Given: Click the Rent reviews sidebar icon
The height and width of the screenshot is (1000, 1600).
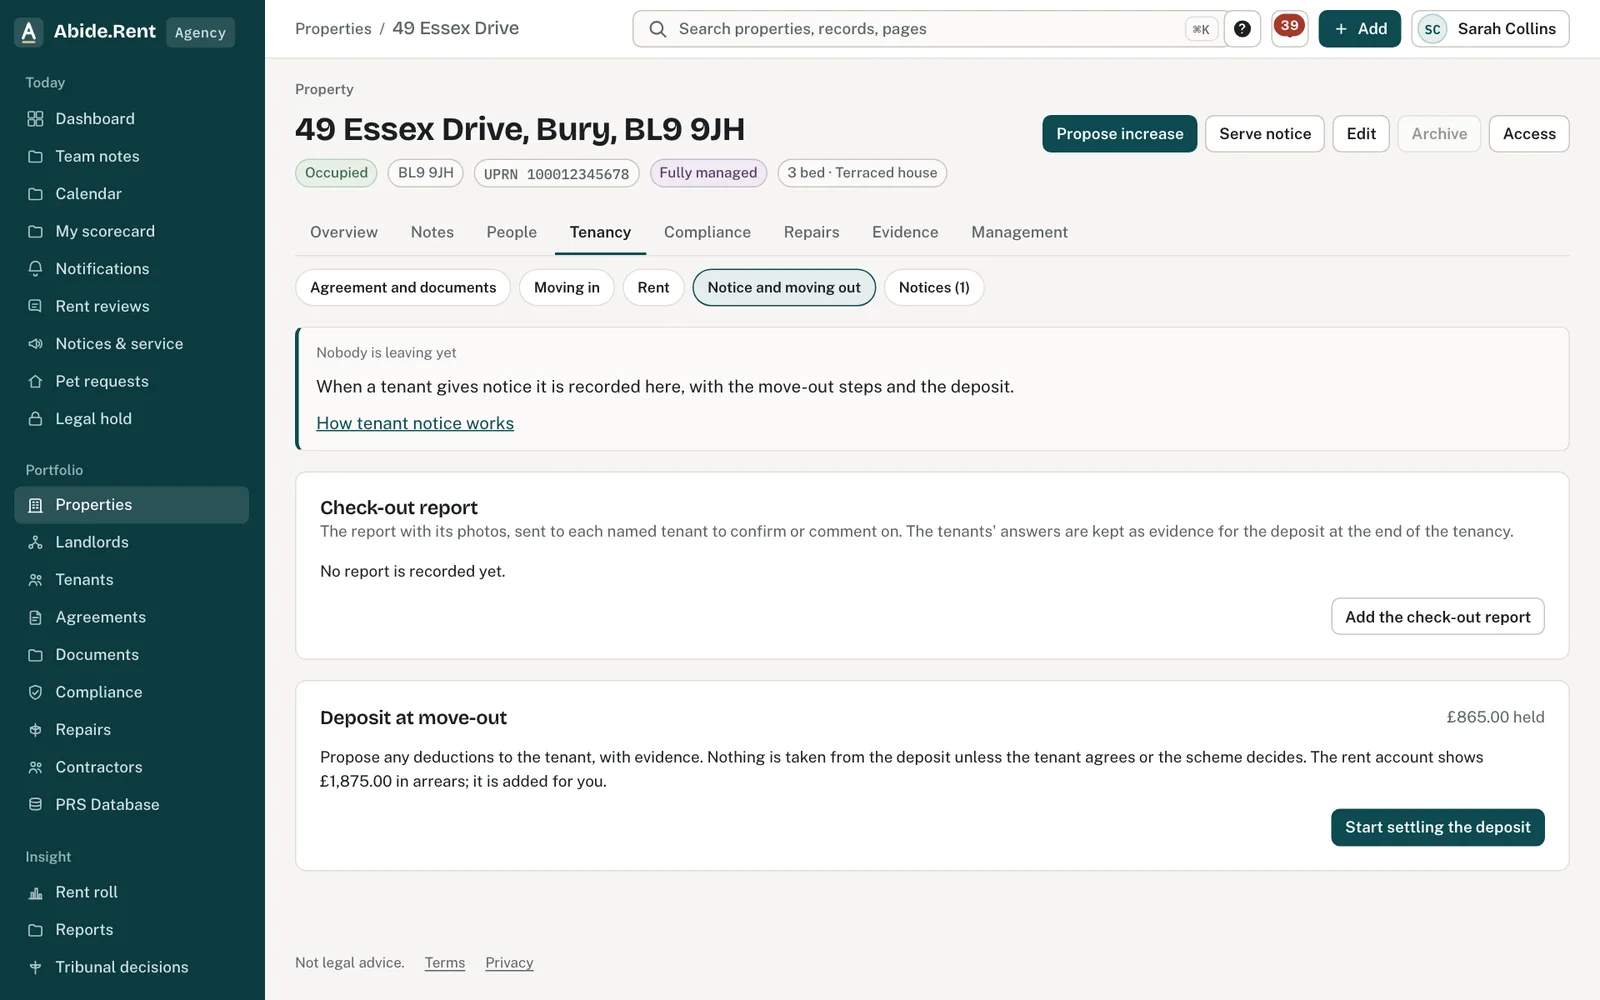Looking at the screenshot, I should [x=35, y=306].
